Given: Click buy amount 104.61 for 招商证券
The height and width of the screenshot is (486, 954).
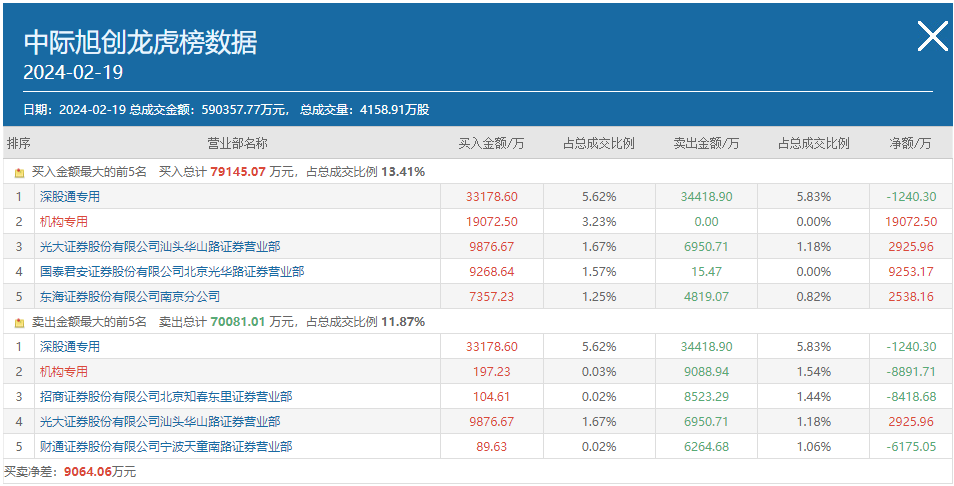Looking at the screenshot, I should (492, 397).
